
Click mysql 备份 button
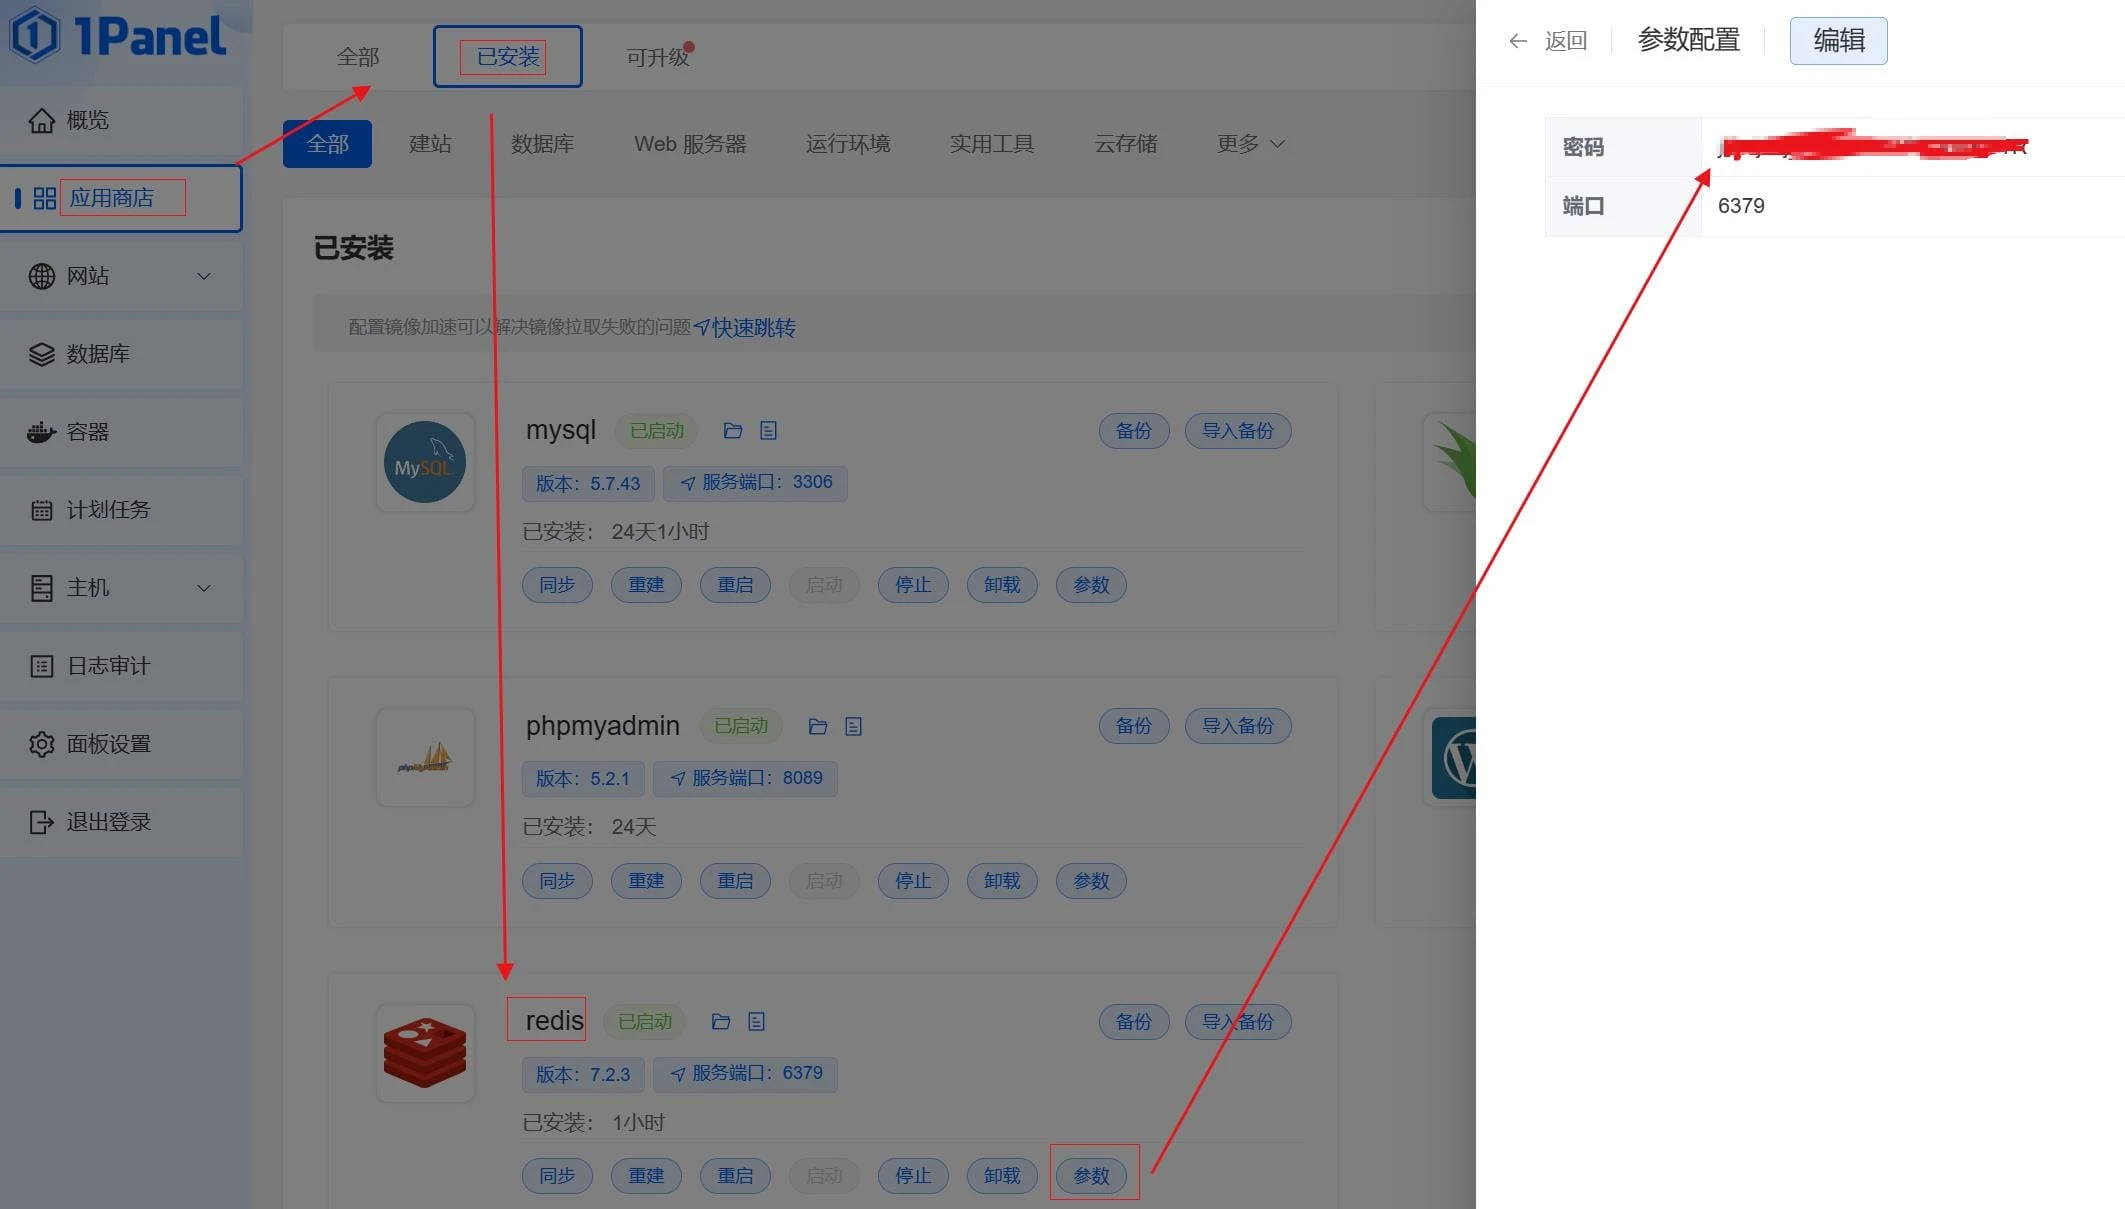coord(1134,431)
